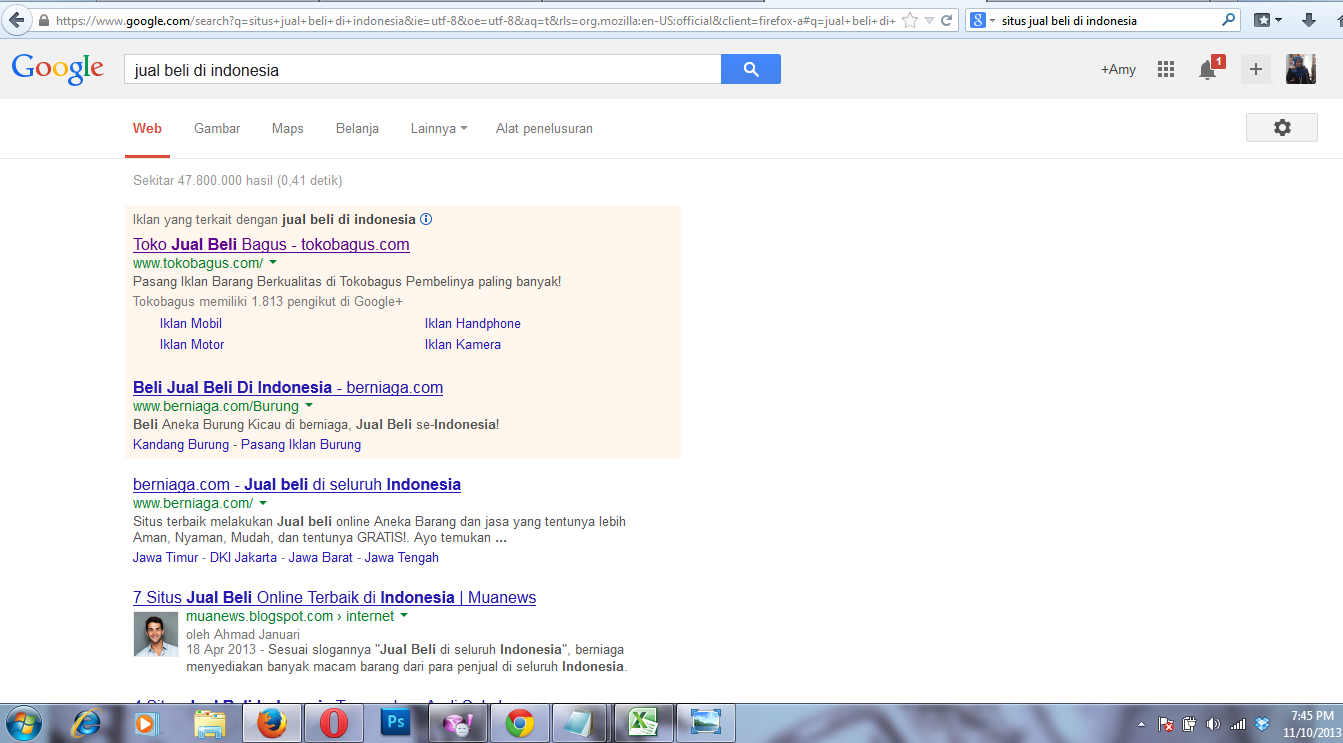This screenshot has height=743, width=1343.
Task: Bookmark this page with the star icon
Action: 909,20
